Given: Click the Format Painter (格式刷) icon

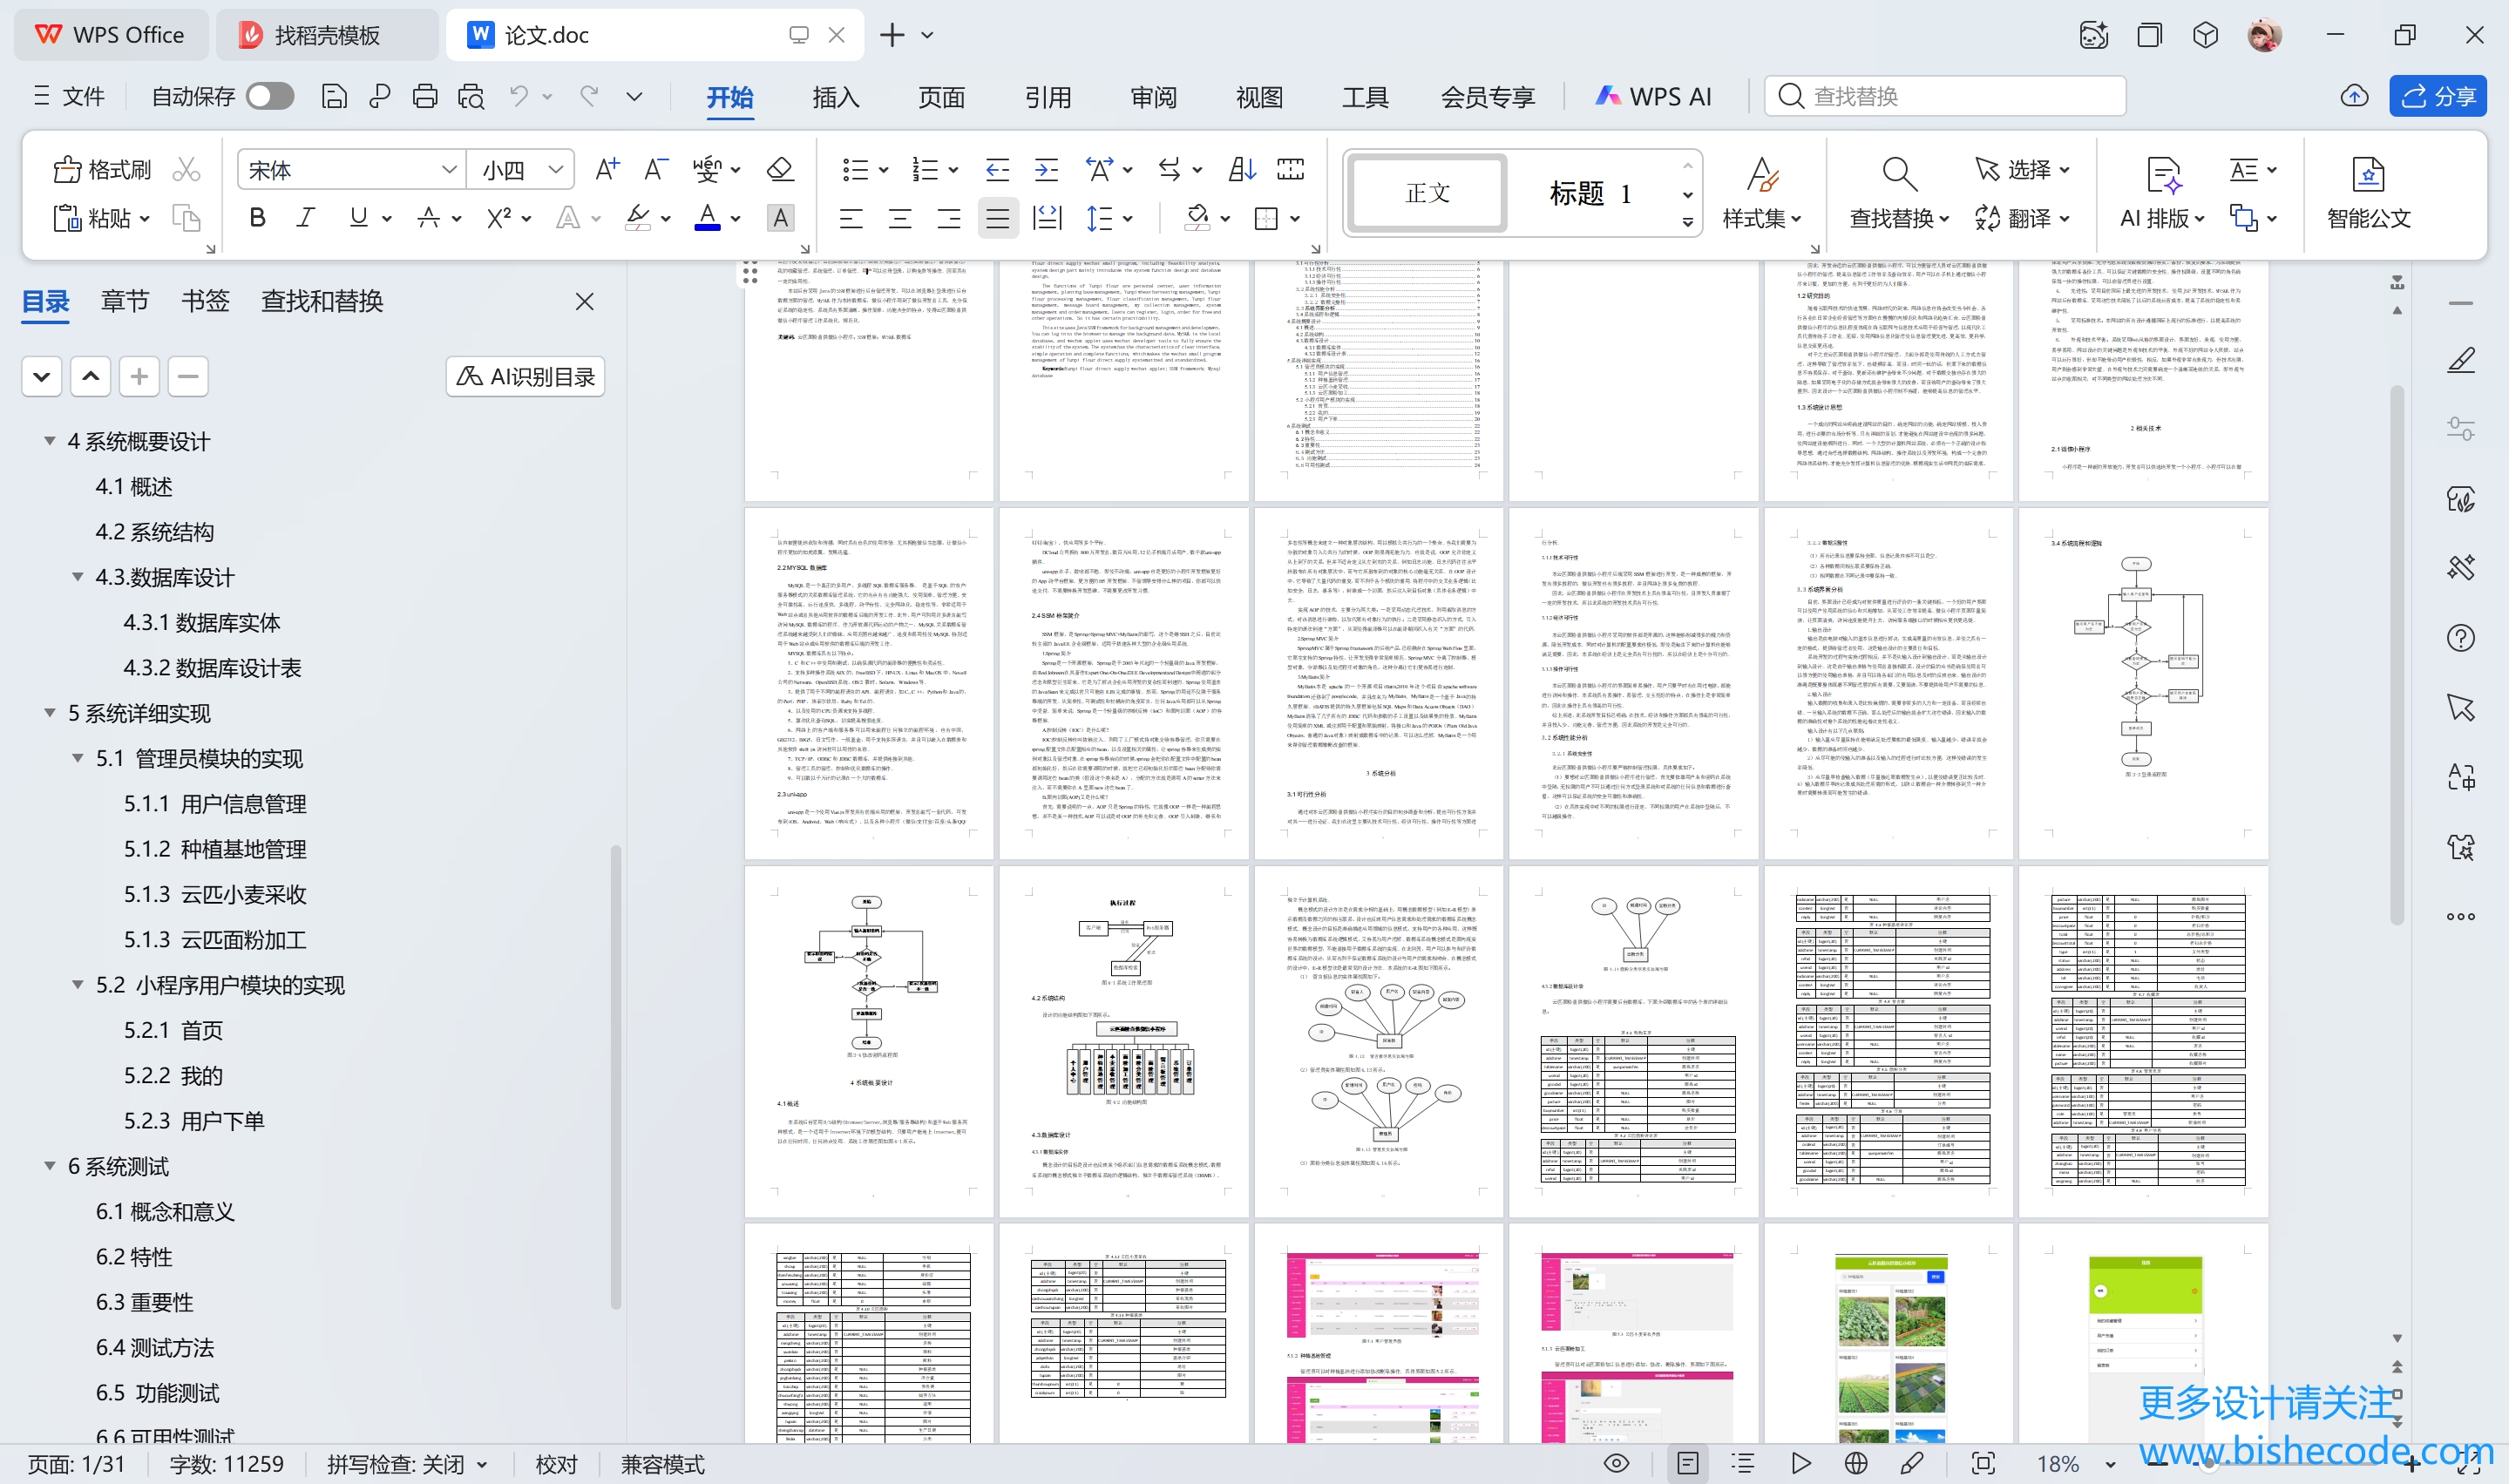Looking at the screenshot, I should tap(68, 170).
